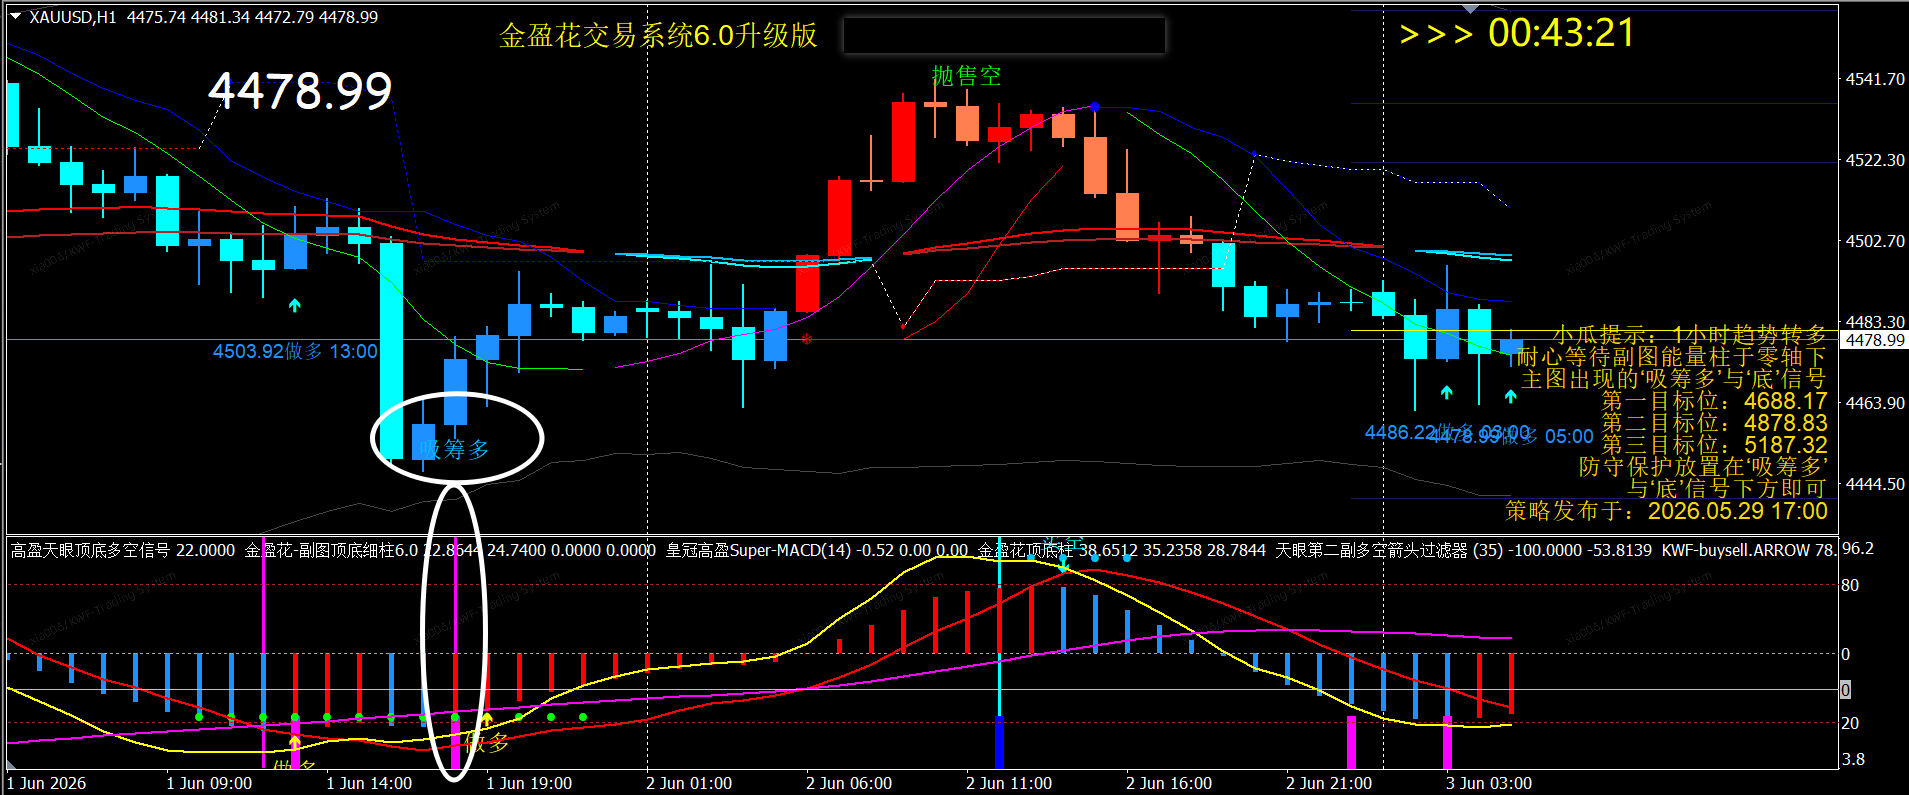1909x795 pixels.
Task: Click the 1 Jun 14:00 time label
Action: [369, 783]
